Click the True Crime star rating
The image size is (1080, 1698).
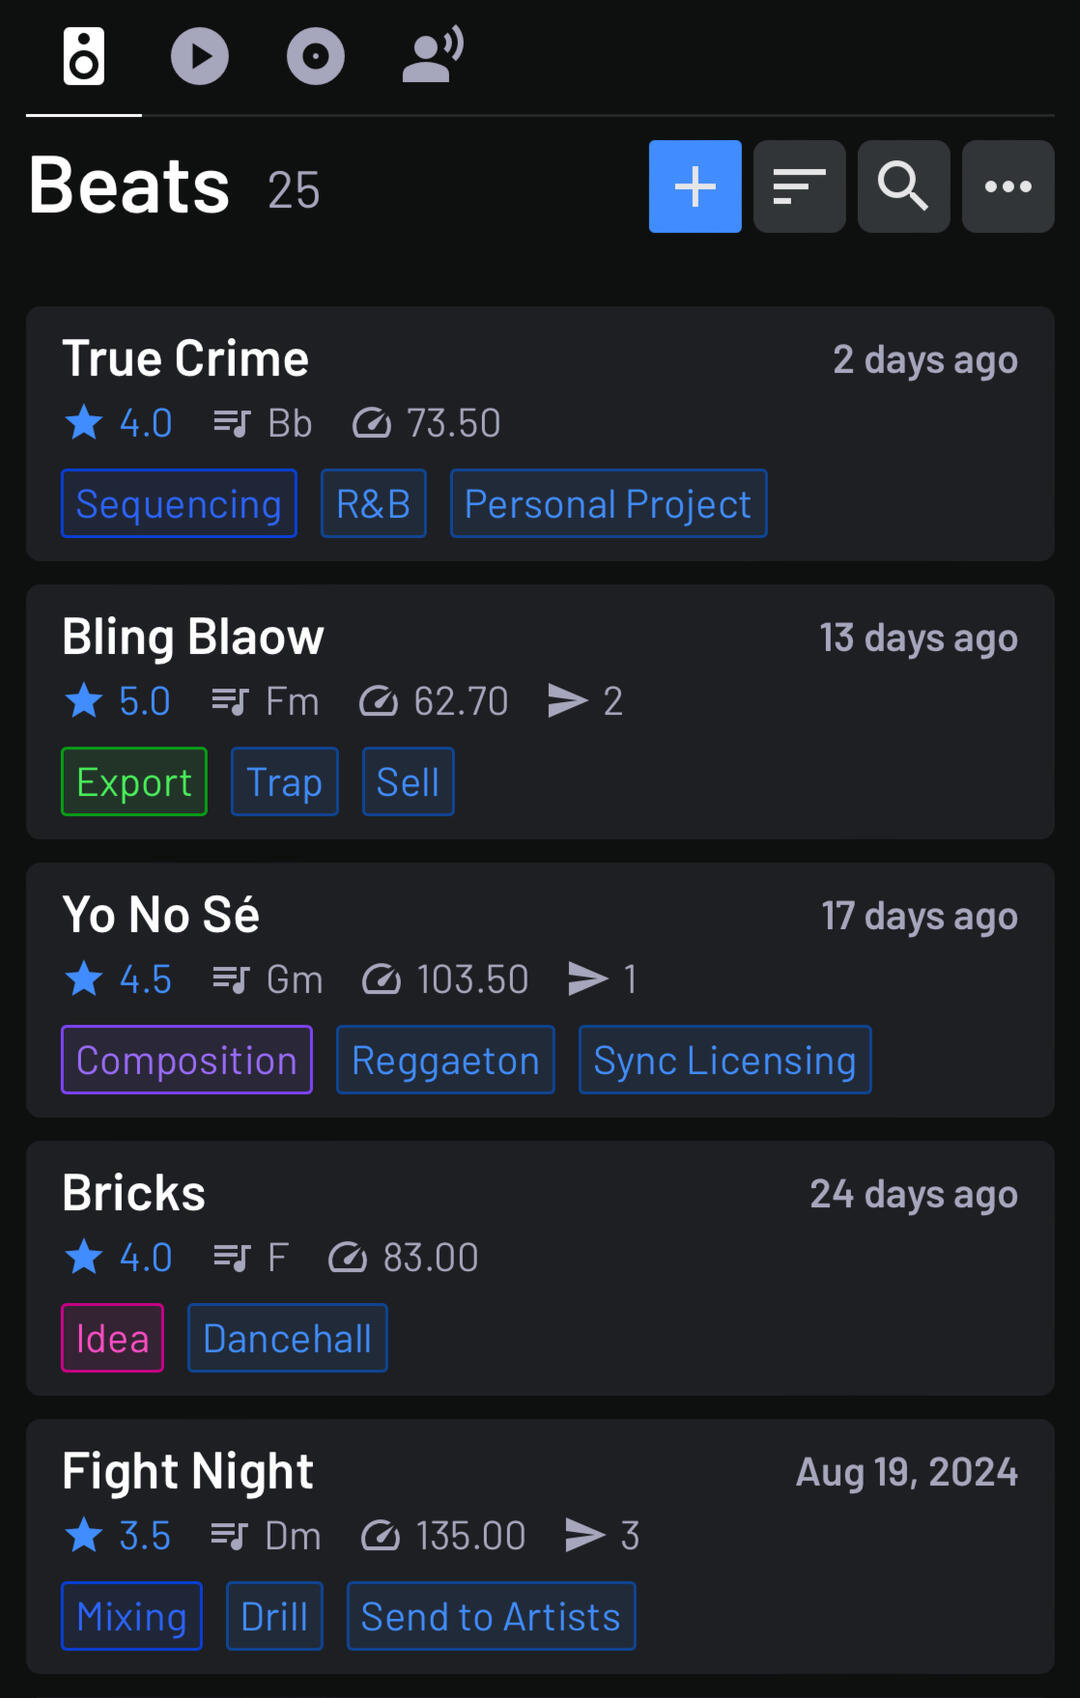point(118,423)
